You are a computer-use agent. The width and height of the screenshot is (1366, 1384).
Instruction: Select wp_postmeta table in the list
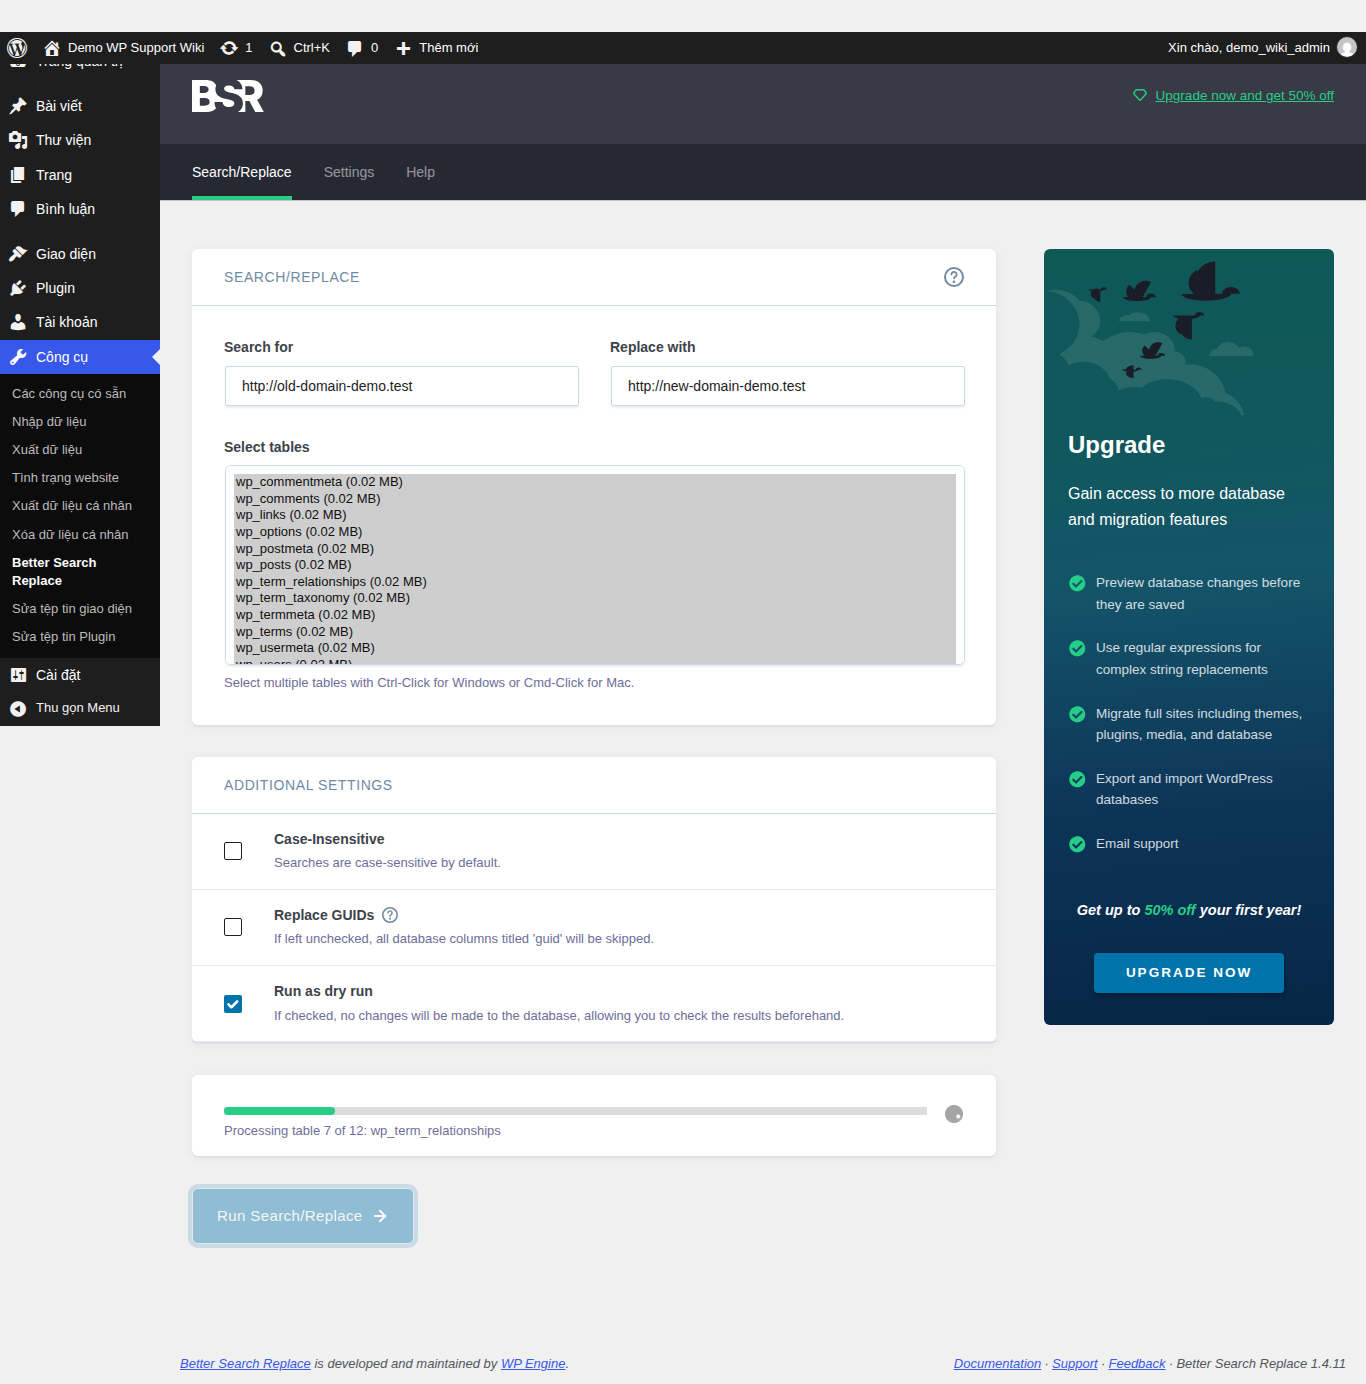595,549
